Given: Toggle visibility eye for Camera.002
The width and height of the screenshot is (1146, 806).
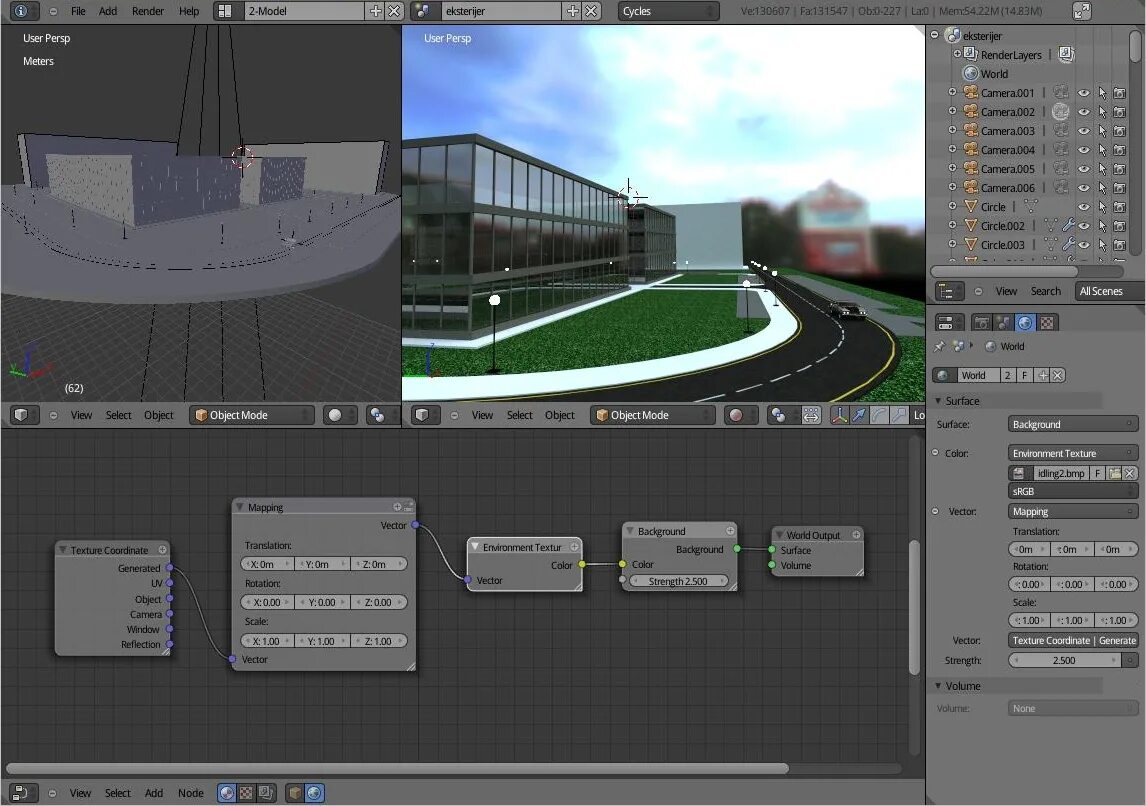Looking at the screenshot, I should click(x=1084, y=112).
